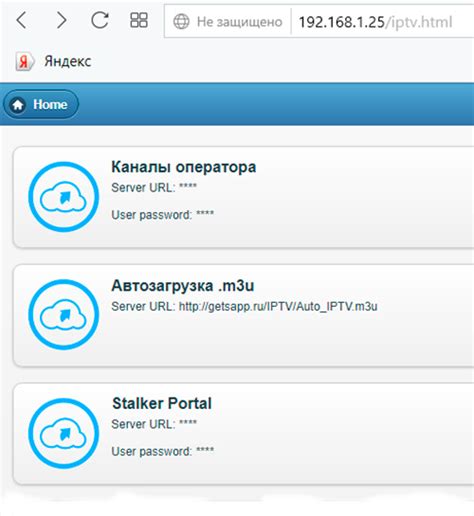The width and height of the screenshot is (474, 516).
Task: Open the Каналы оператора entry
Action: pos(184,167)
